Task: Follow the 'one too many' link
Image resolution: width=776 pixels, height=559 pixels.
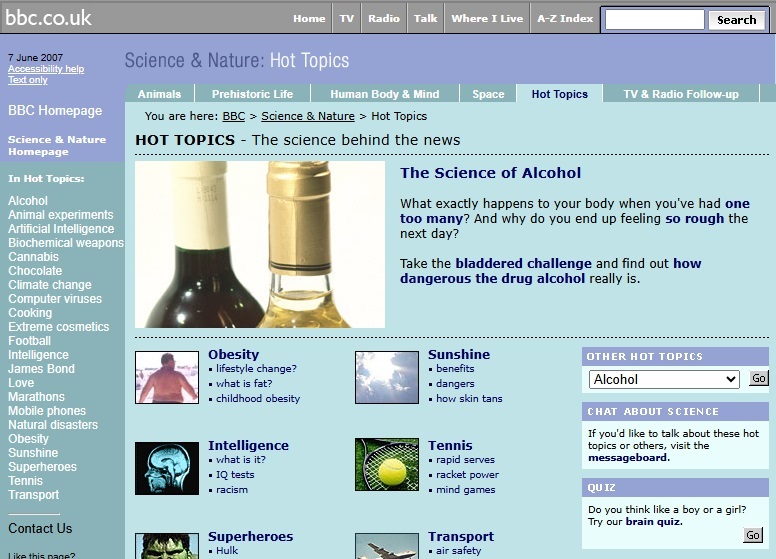Action: (x=574, y=211)
